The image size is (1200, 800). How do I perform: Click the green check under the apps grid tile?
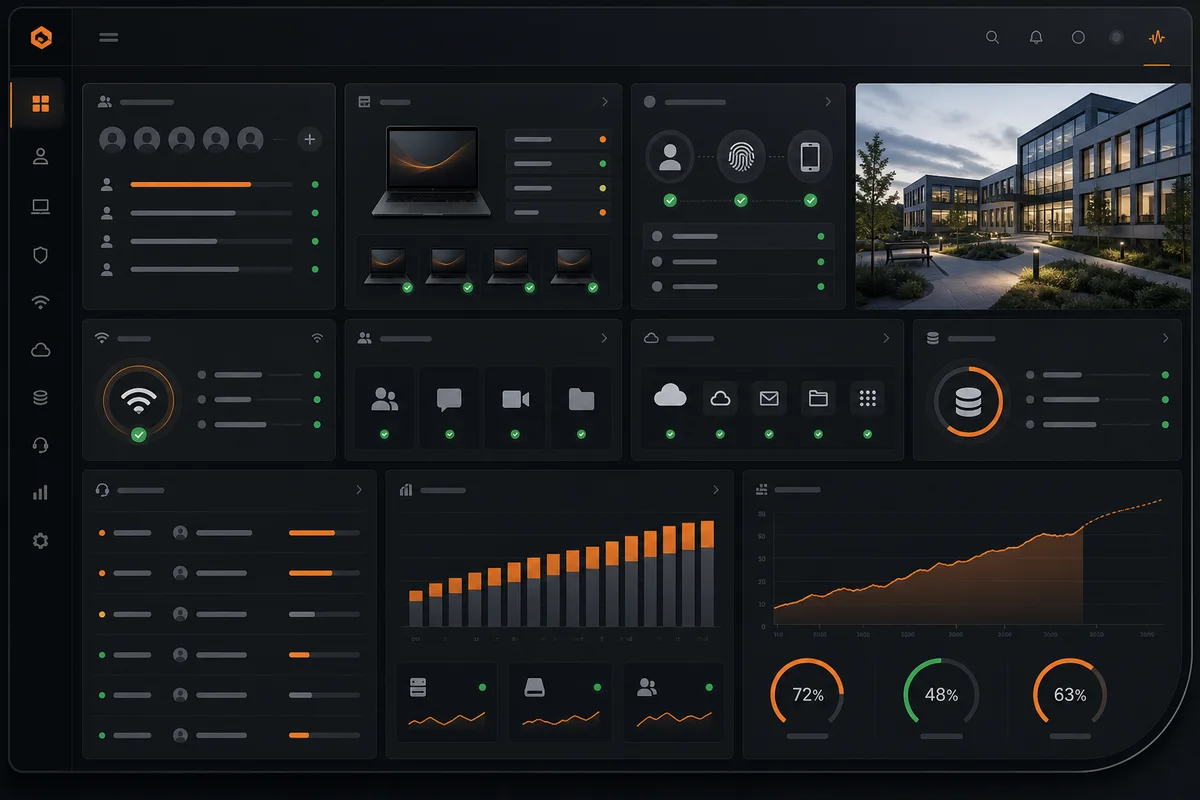pos(867,434)
